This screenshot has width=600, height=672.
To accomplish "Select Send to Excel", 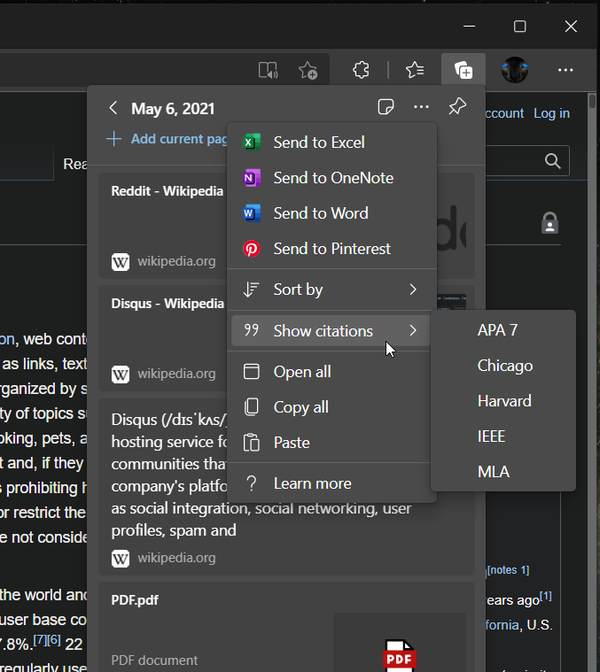I will [x=319, y=143].
